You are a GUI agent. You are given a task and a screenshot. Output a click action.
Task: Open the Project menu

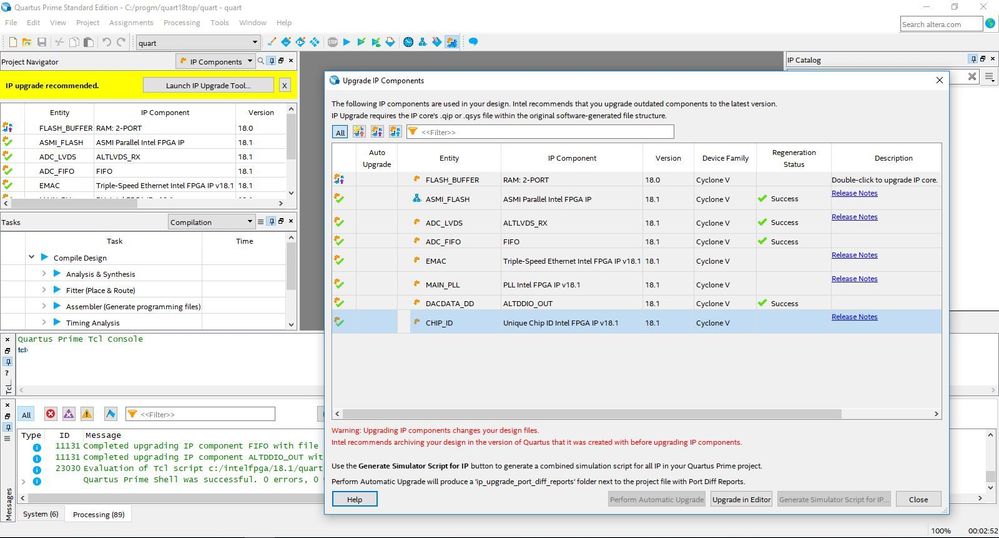click(87, 22)
